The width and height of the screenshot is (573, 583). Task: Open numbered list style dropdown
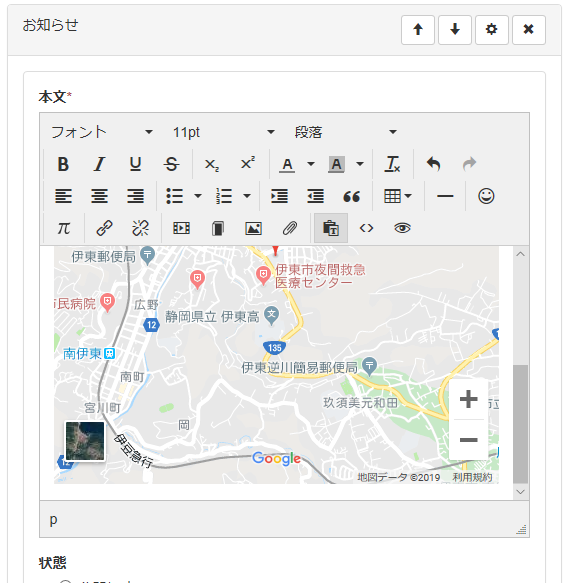(x=247, y=196)
